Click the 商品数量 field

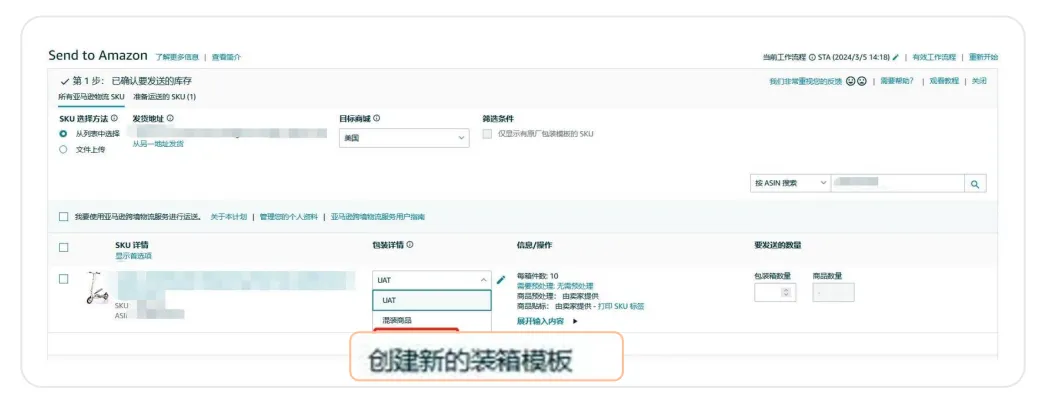tap(833, 292)
